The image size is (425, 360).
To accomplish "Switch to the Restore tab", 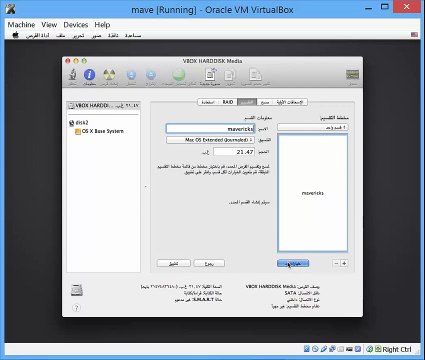I will coord(208,102).
